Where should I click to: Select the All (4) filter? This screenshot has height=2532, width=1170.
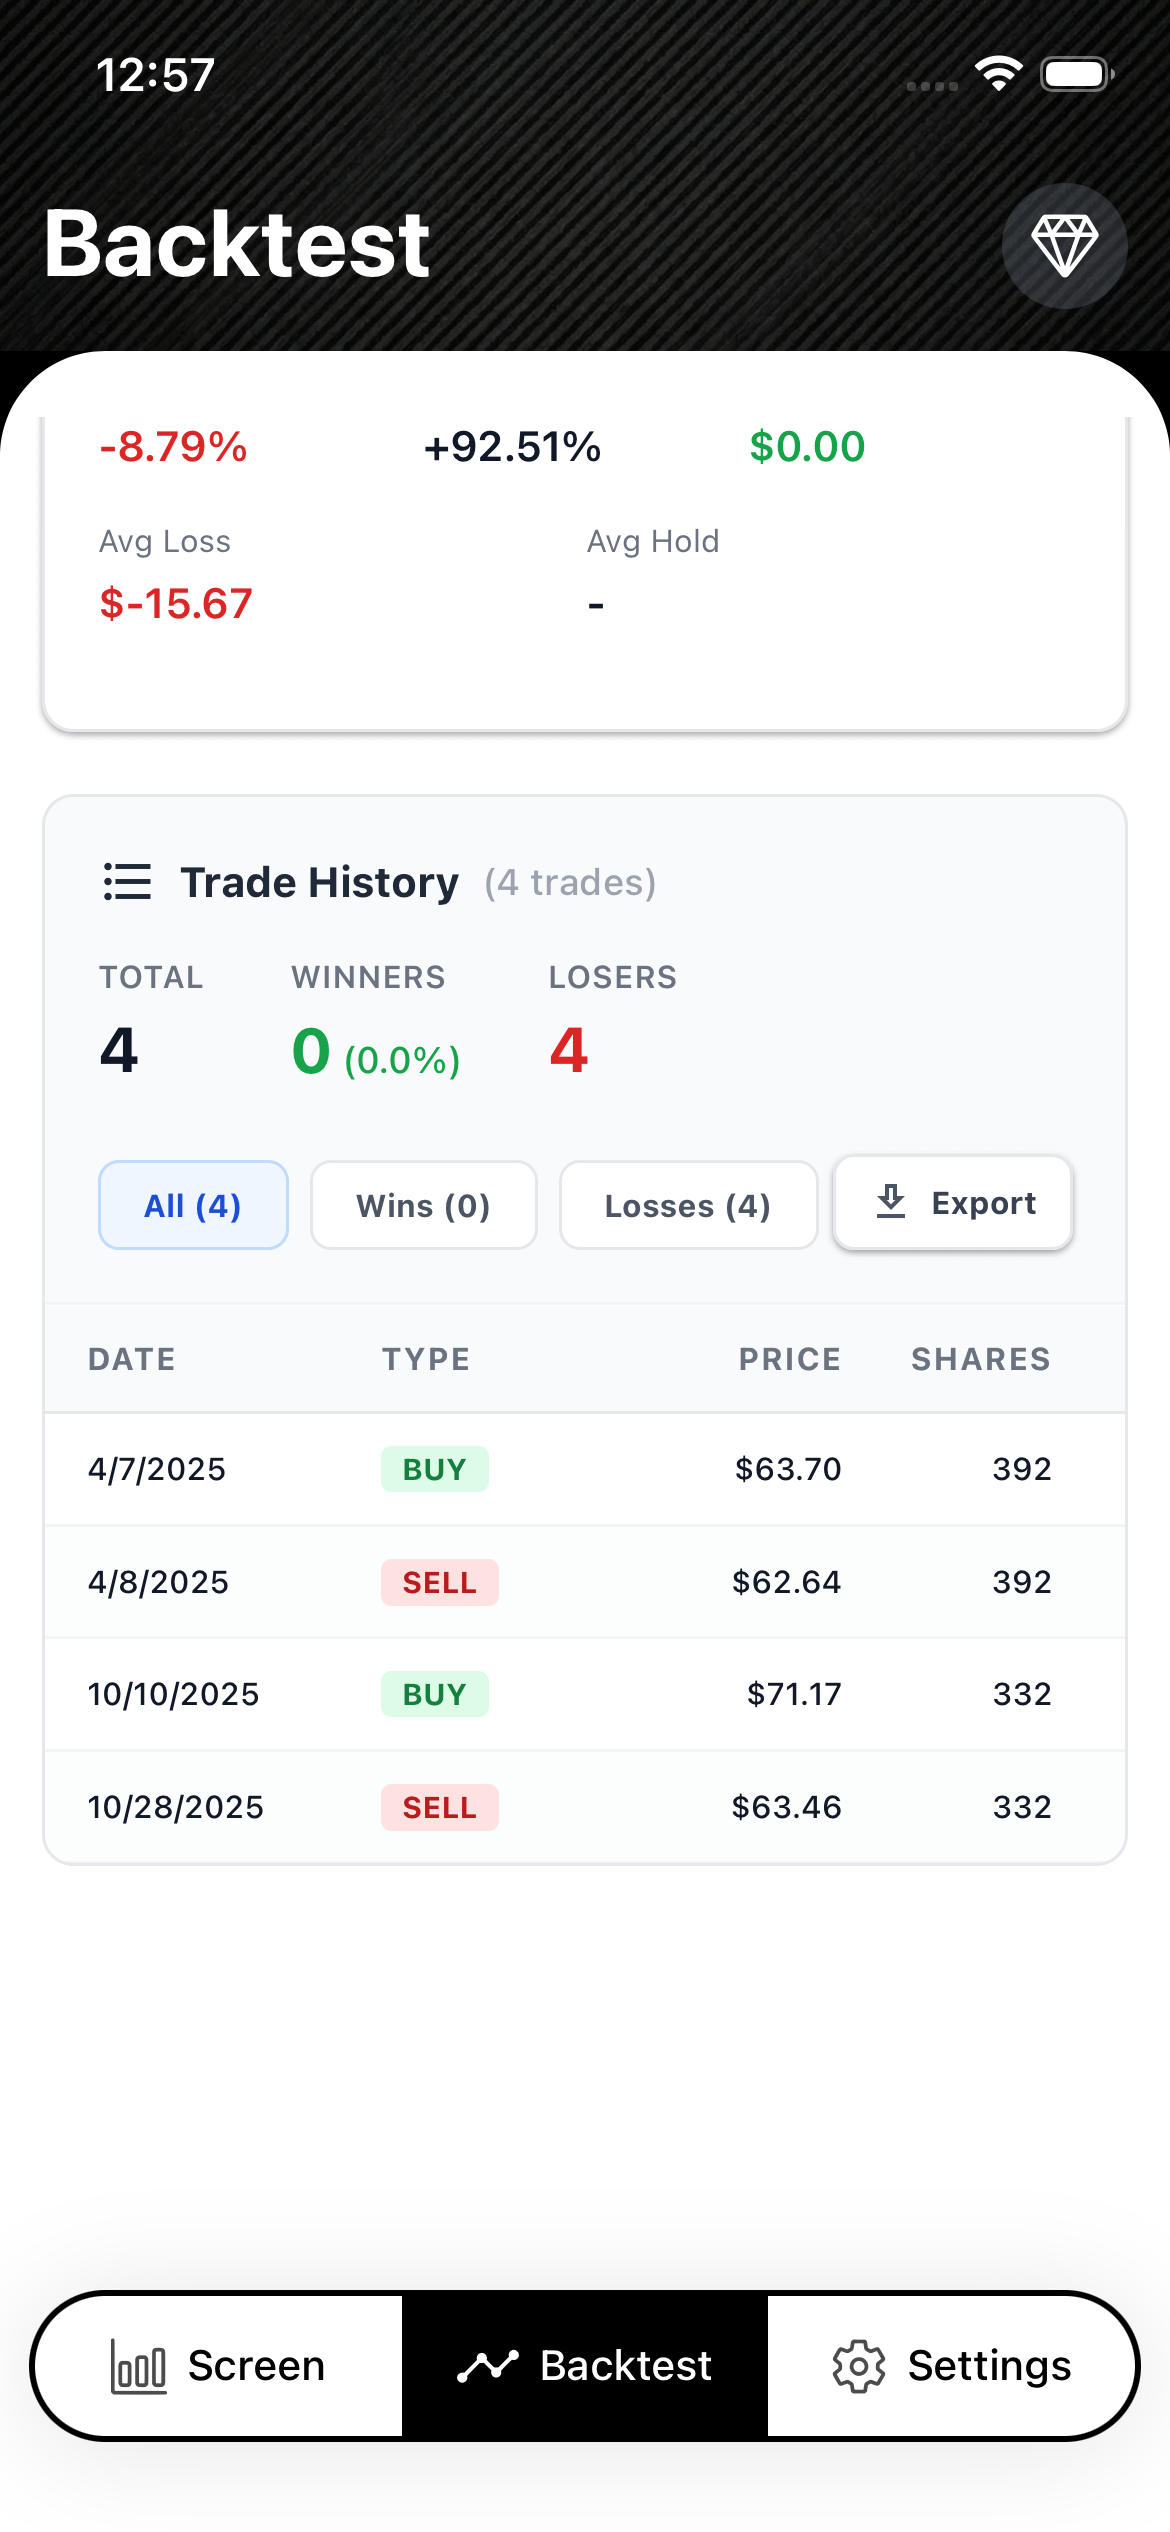193,1205
